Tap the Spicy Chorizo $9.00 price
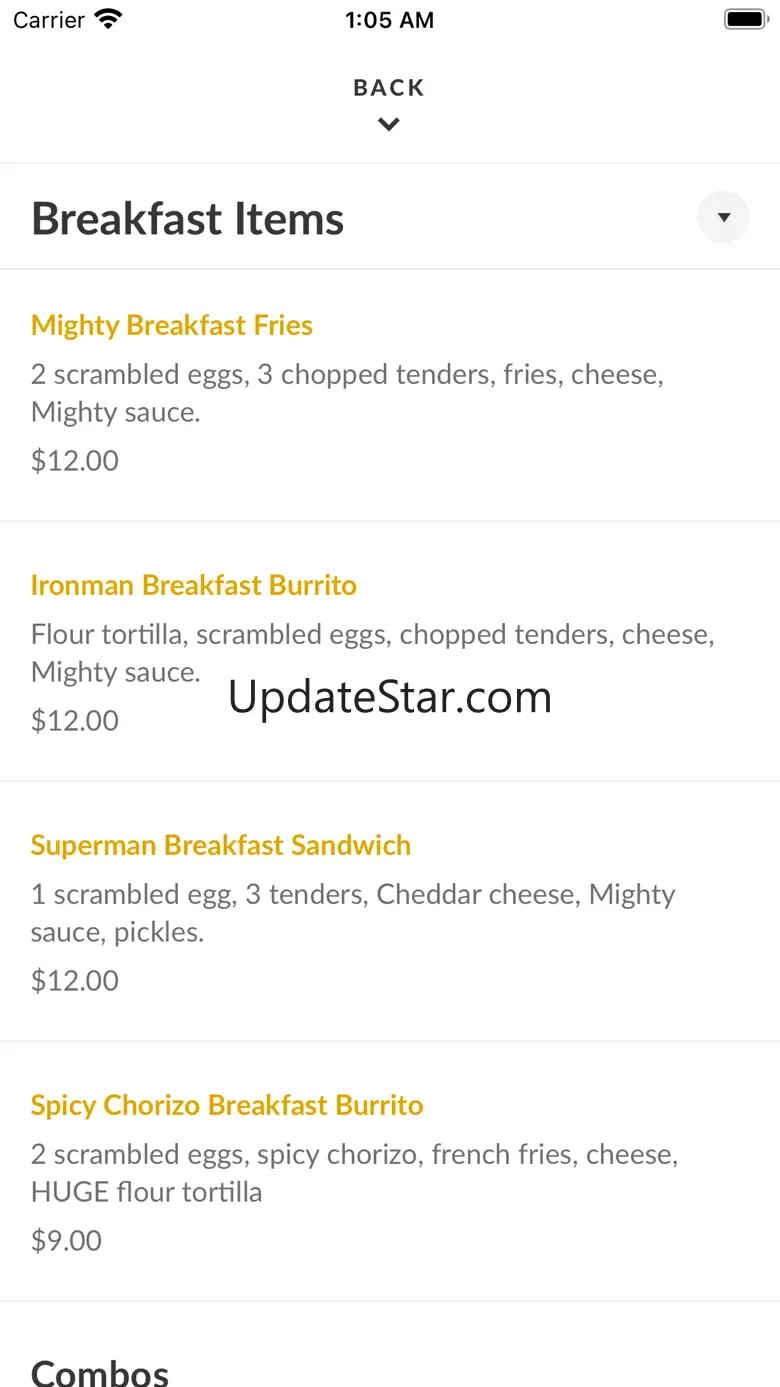Screen dimensions: 780x1387 [x=67, y=1241]
